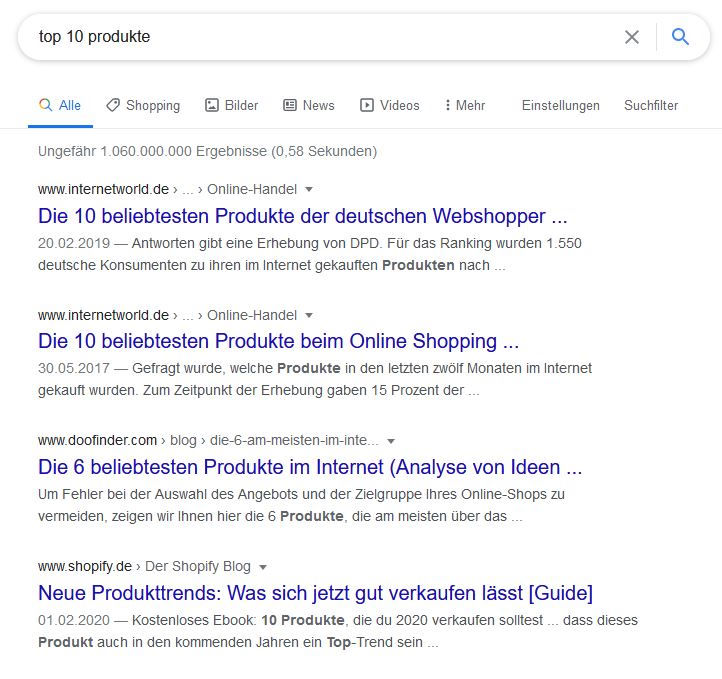Expand dropdown arrow for second internetworld.de result
Viewport: 722px width, 679px height.
(x=309, y=315)
